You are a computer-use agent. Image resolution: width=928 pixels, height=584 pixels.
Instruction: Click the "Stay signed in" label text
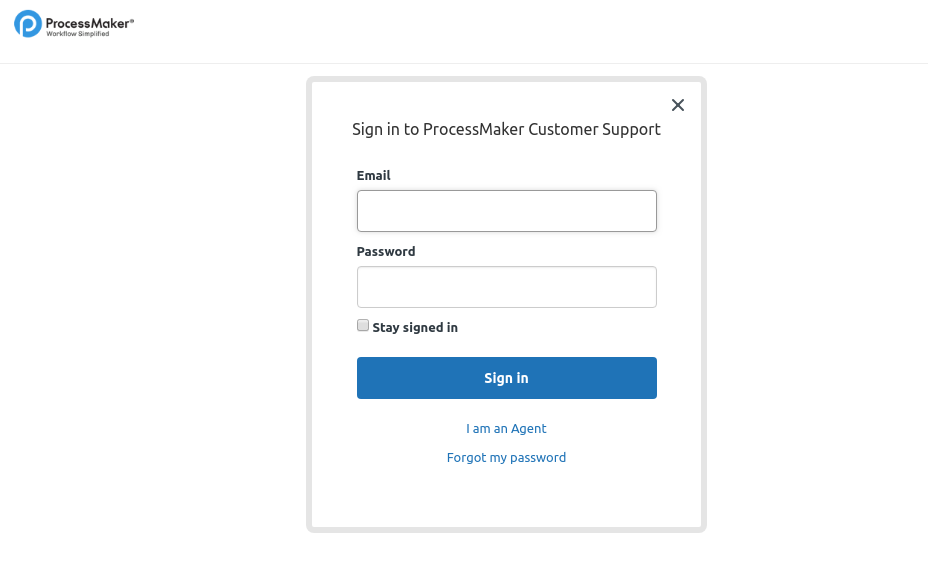(415, 328)
